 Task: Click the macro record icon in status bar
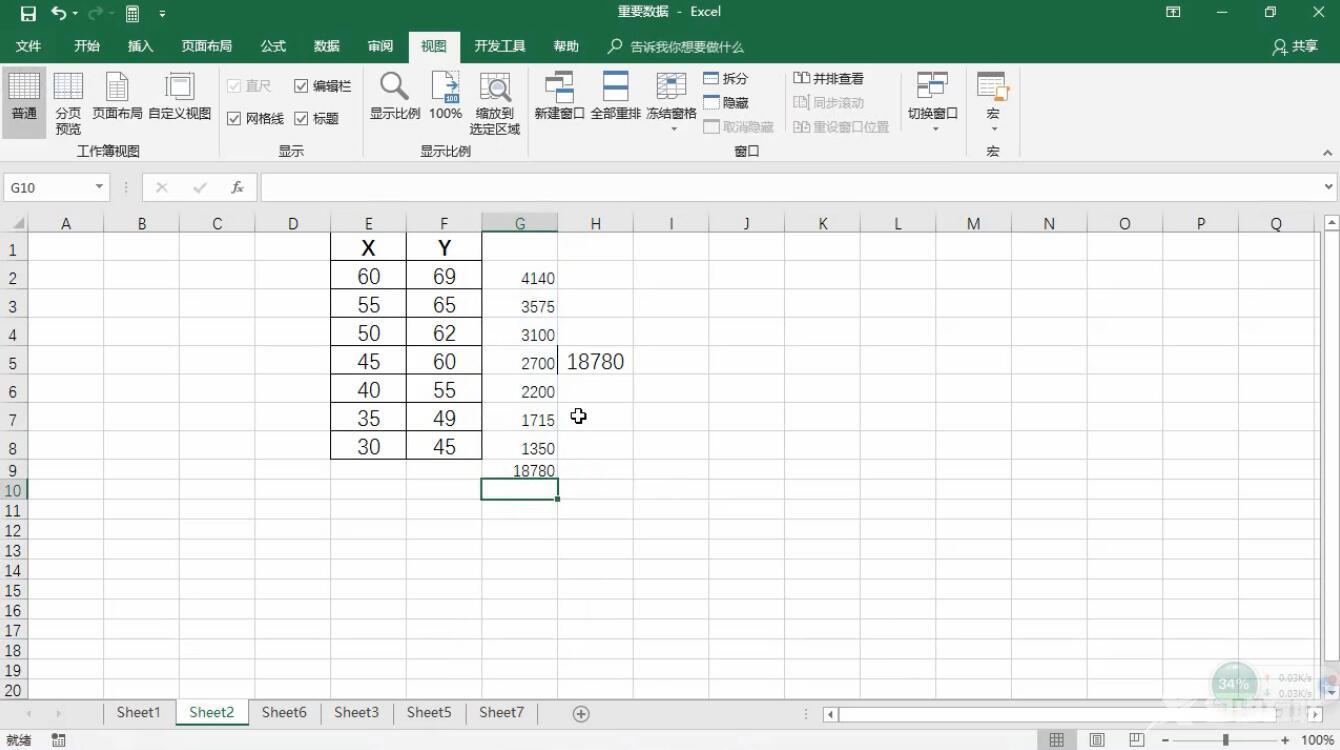click(x=59, y=740)
